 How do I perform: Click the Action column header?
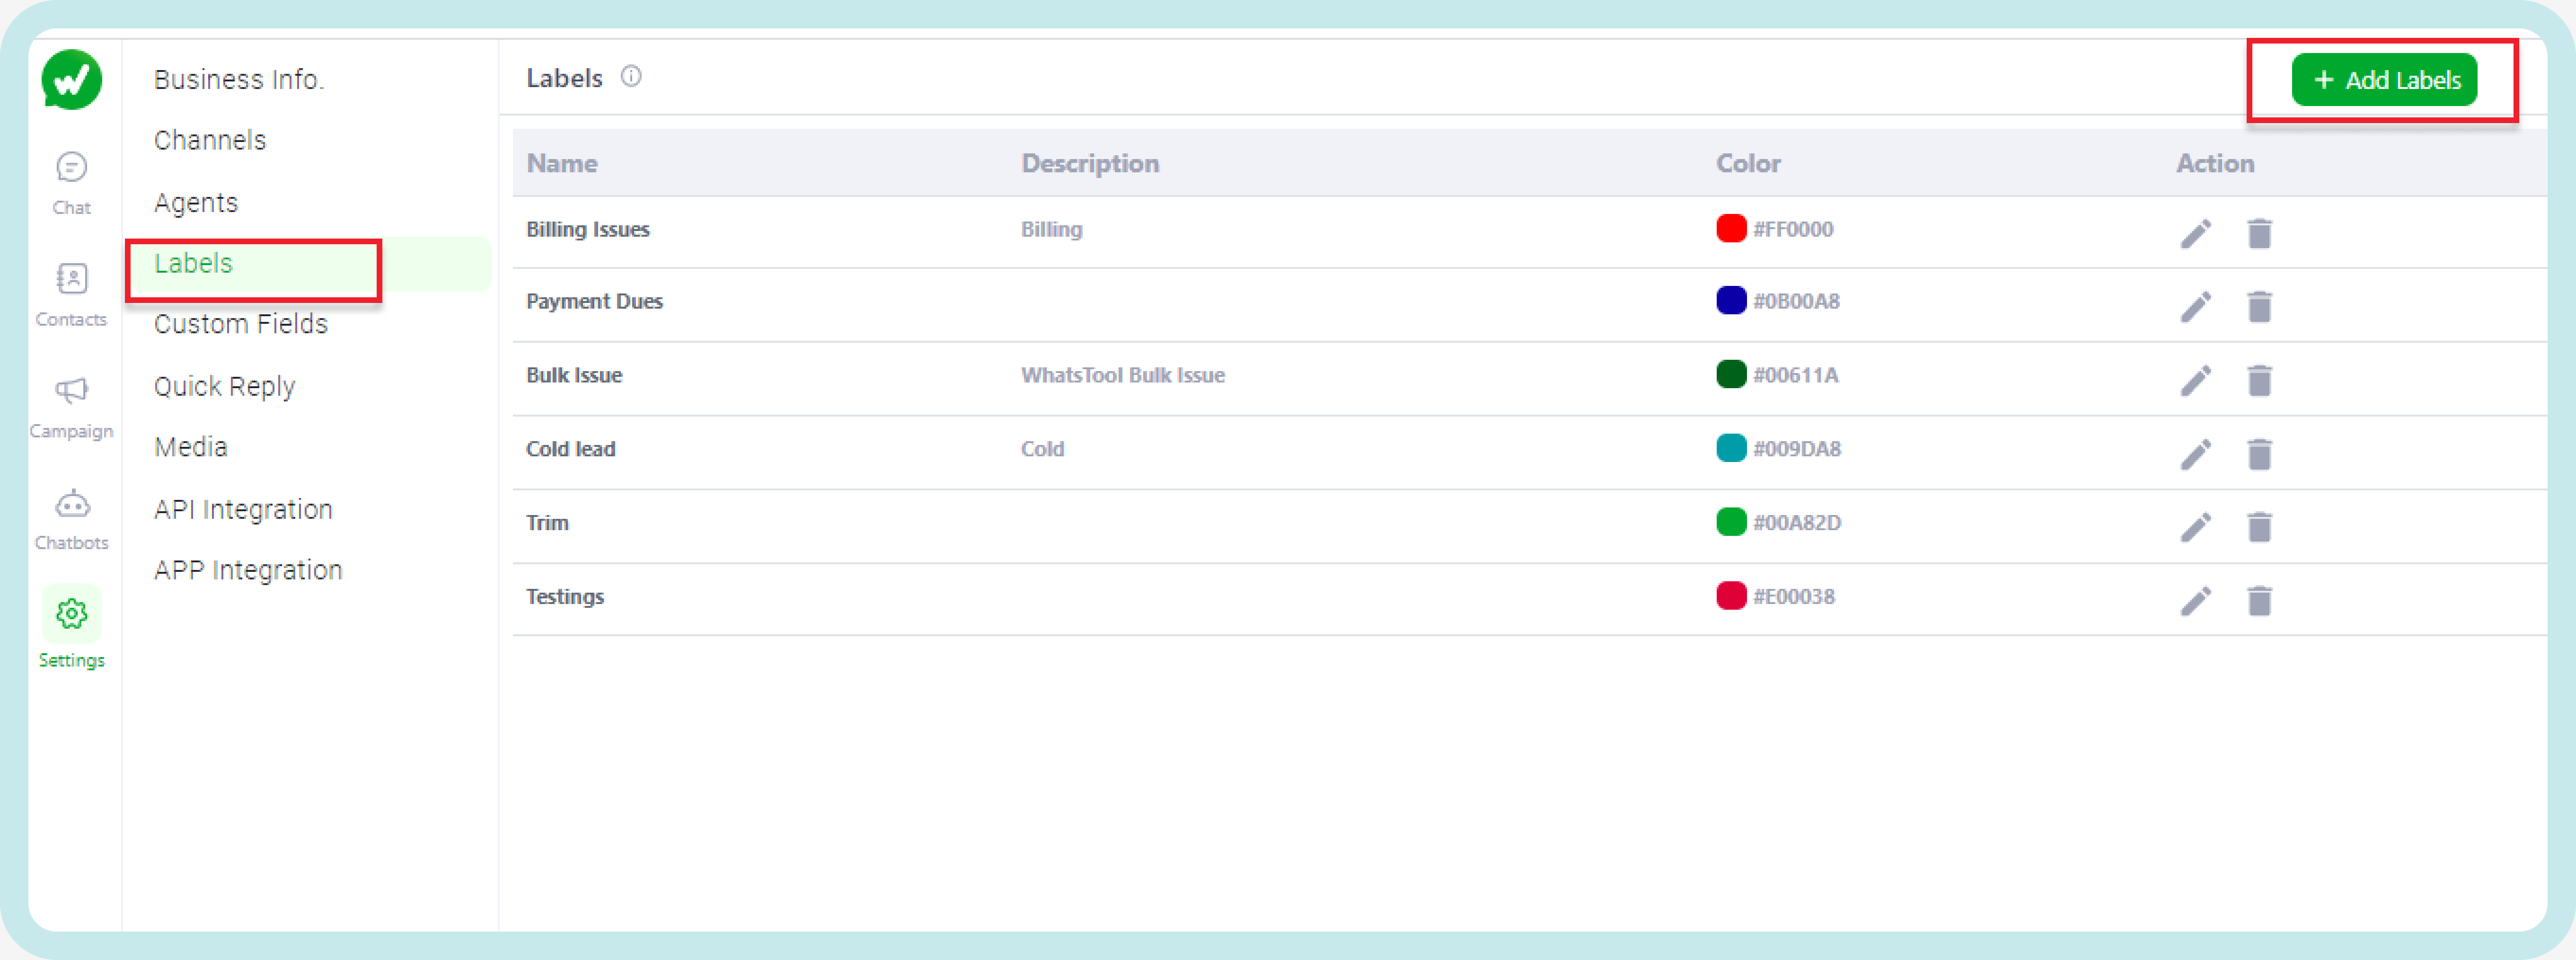[2215, 163]
